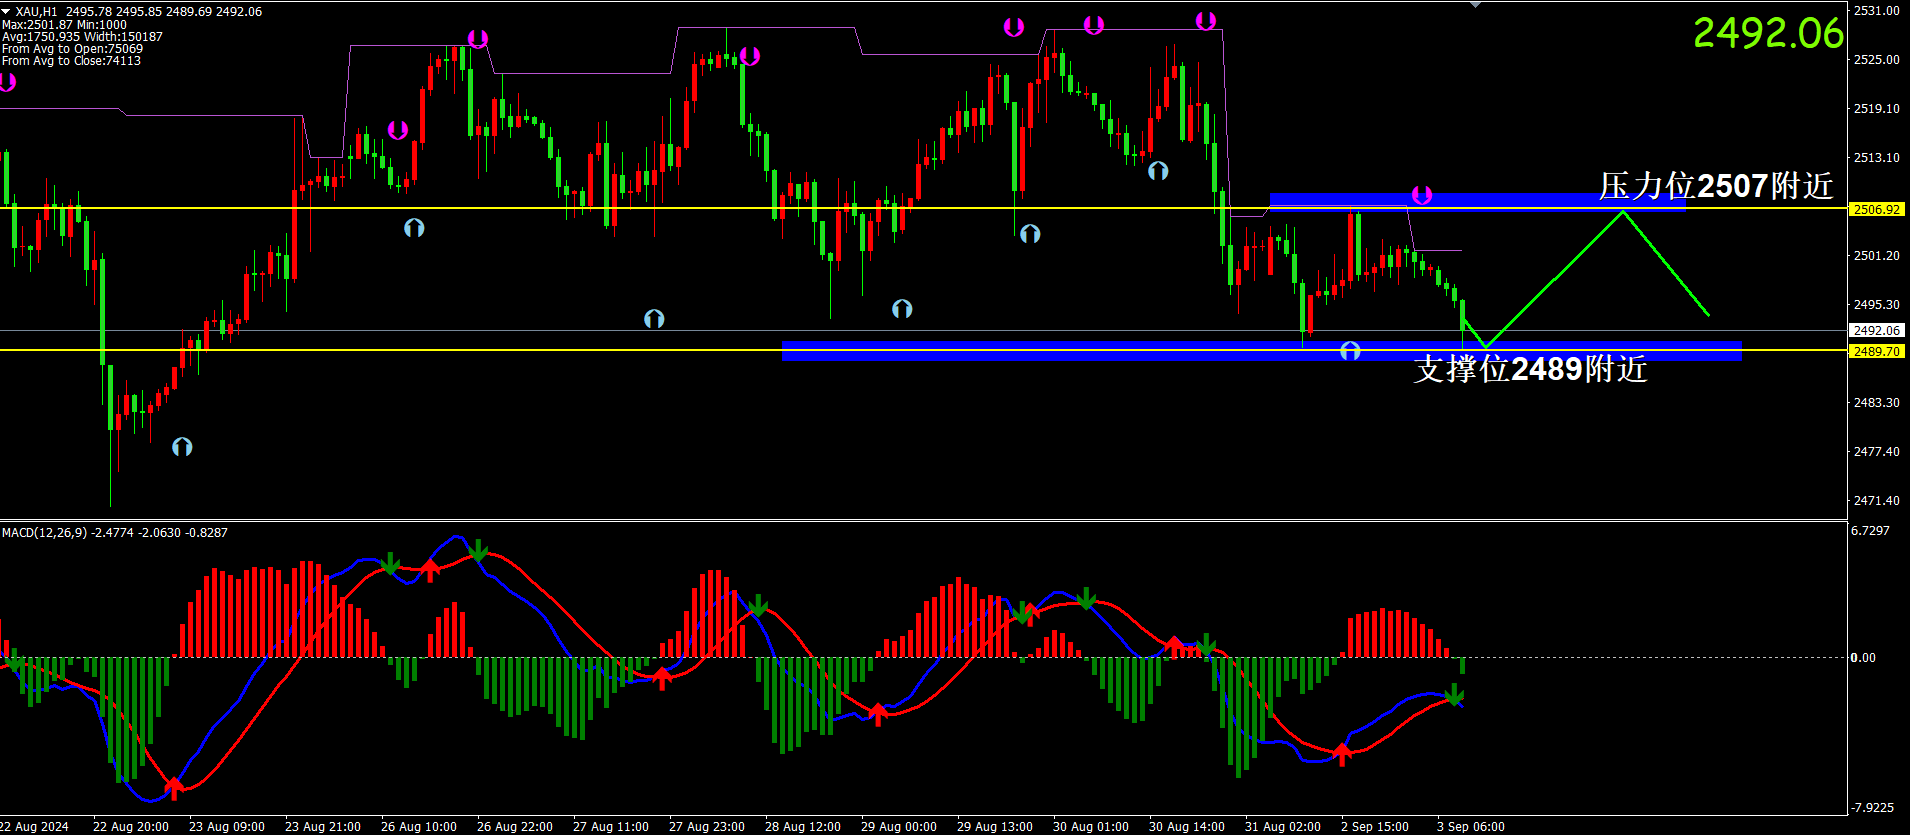Click the 23 Aug 09:00 time label
Viewport: 1910px width, 835px height.
tap(227, 826)
